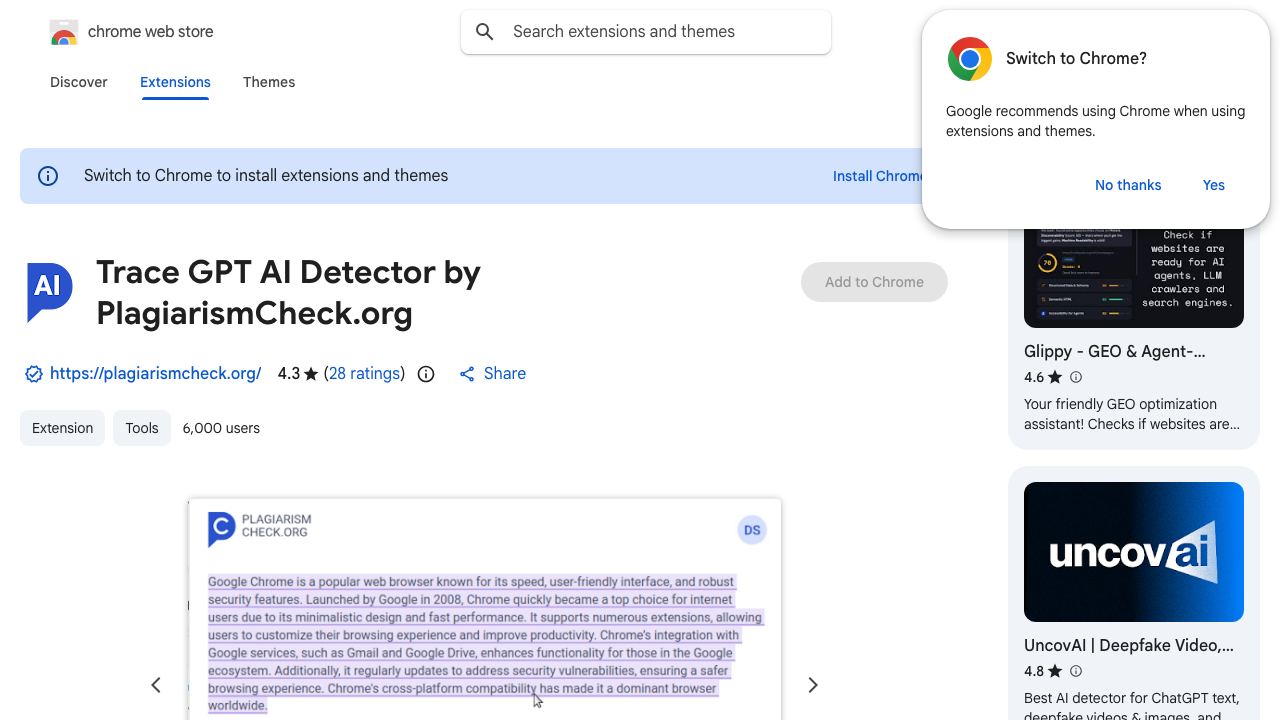Click Switch to Chrome? popup heading
The height and width of the screenshot is (720, 1280).
(x=1076, y=58)
